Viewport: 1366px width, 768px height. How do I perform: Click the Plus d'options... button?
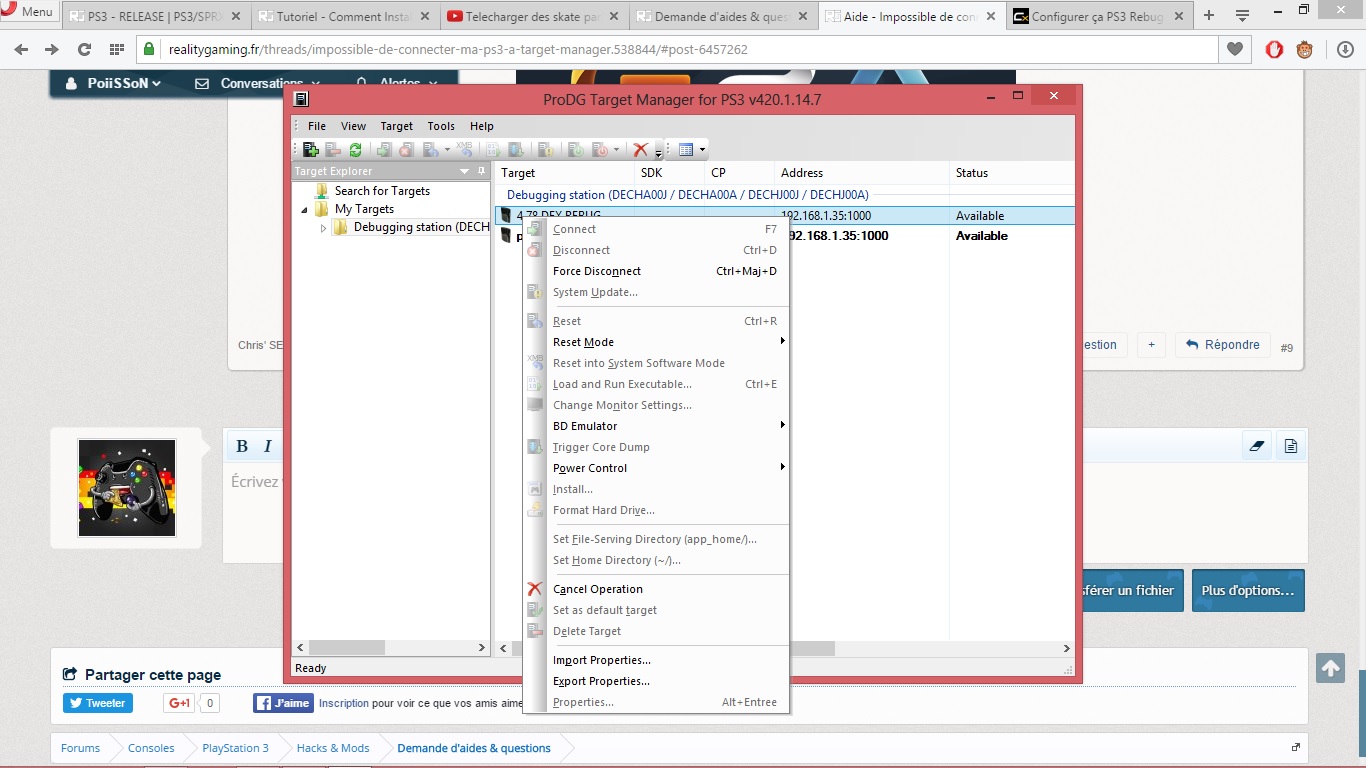1248,591
